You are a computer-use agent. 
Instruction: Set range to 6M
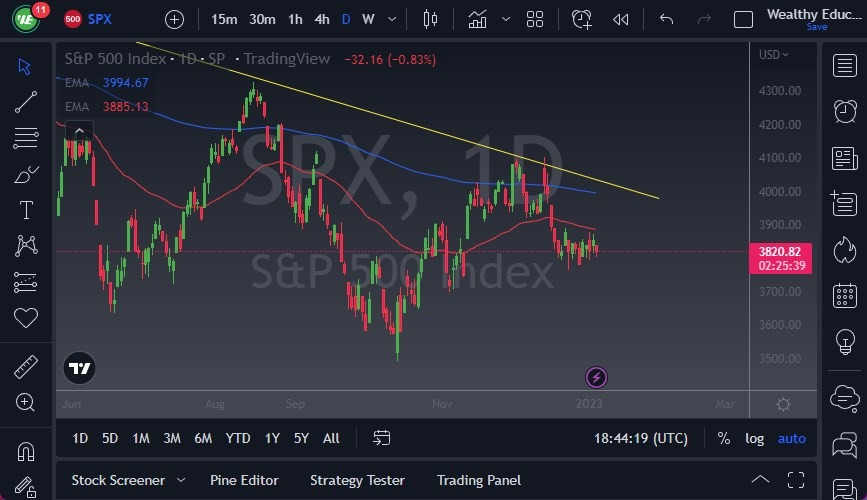coord(203,438)
